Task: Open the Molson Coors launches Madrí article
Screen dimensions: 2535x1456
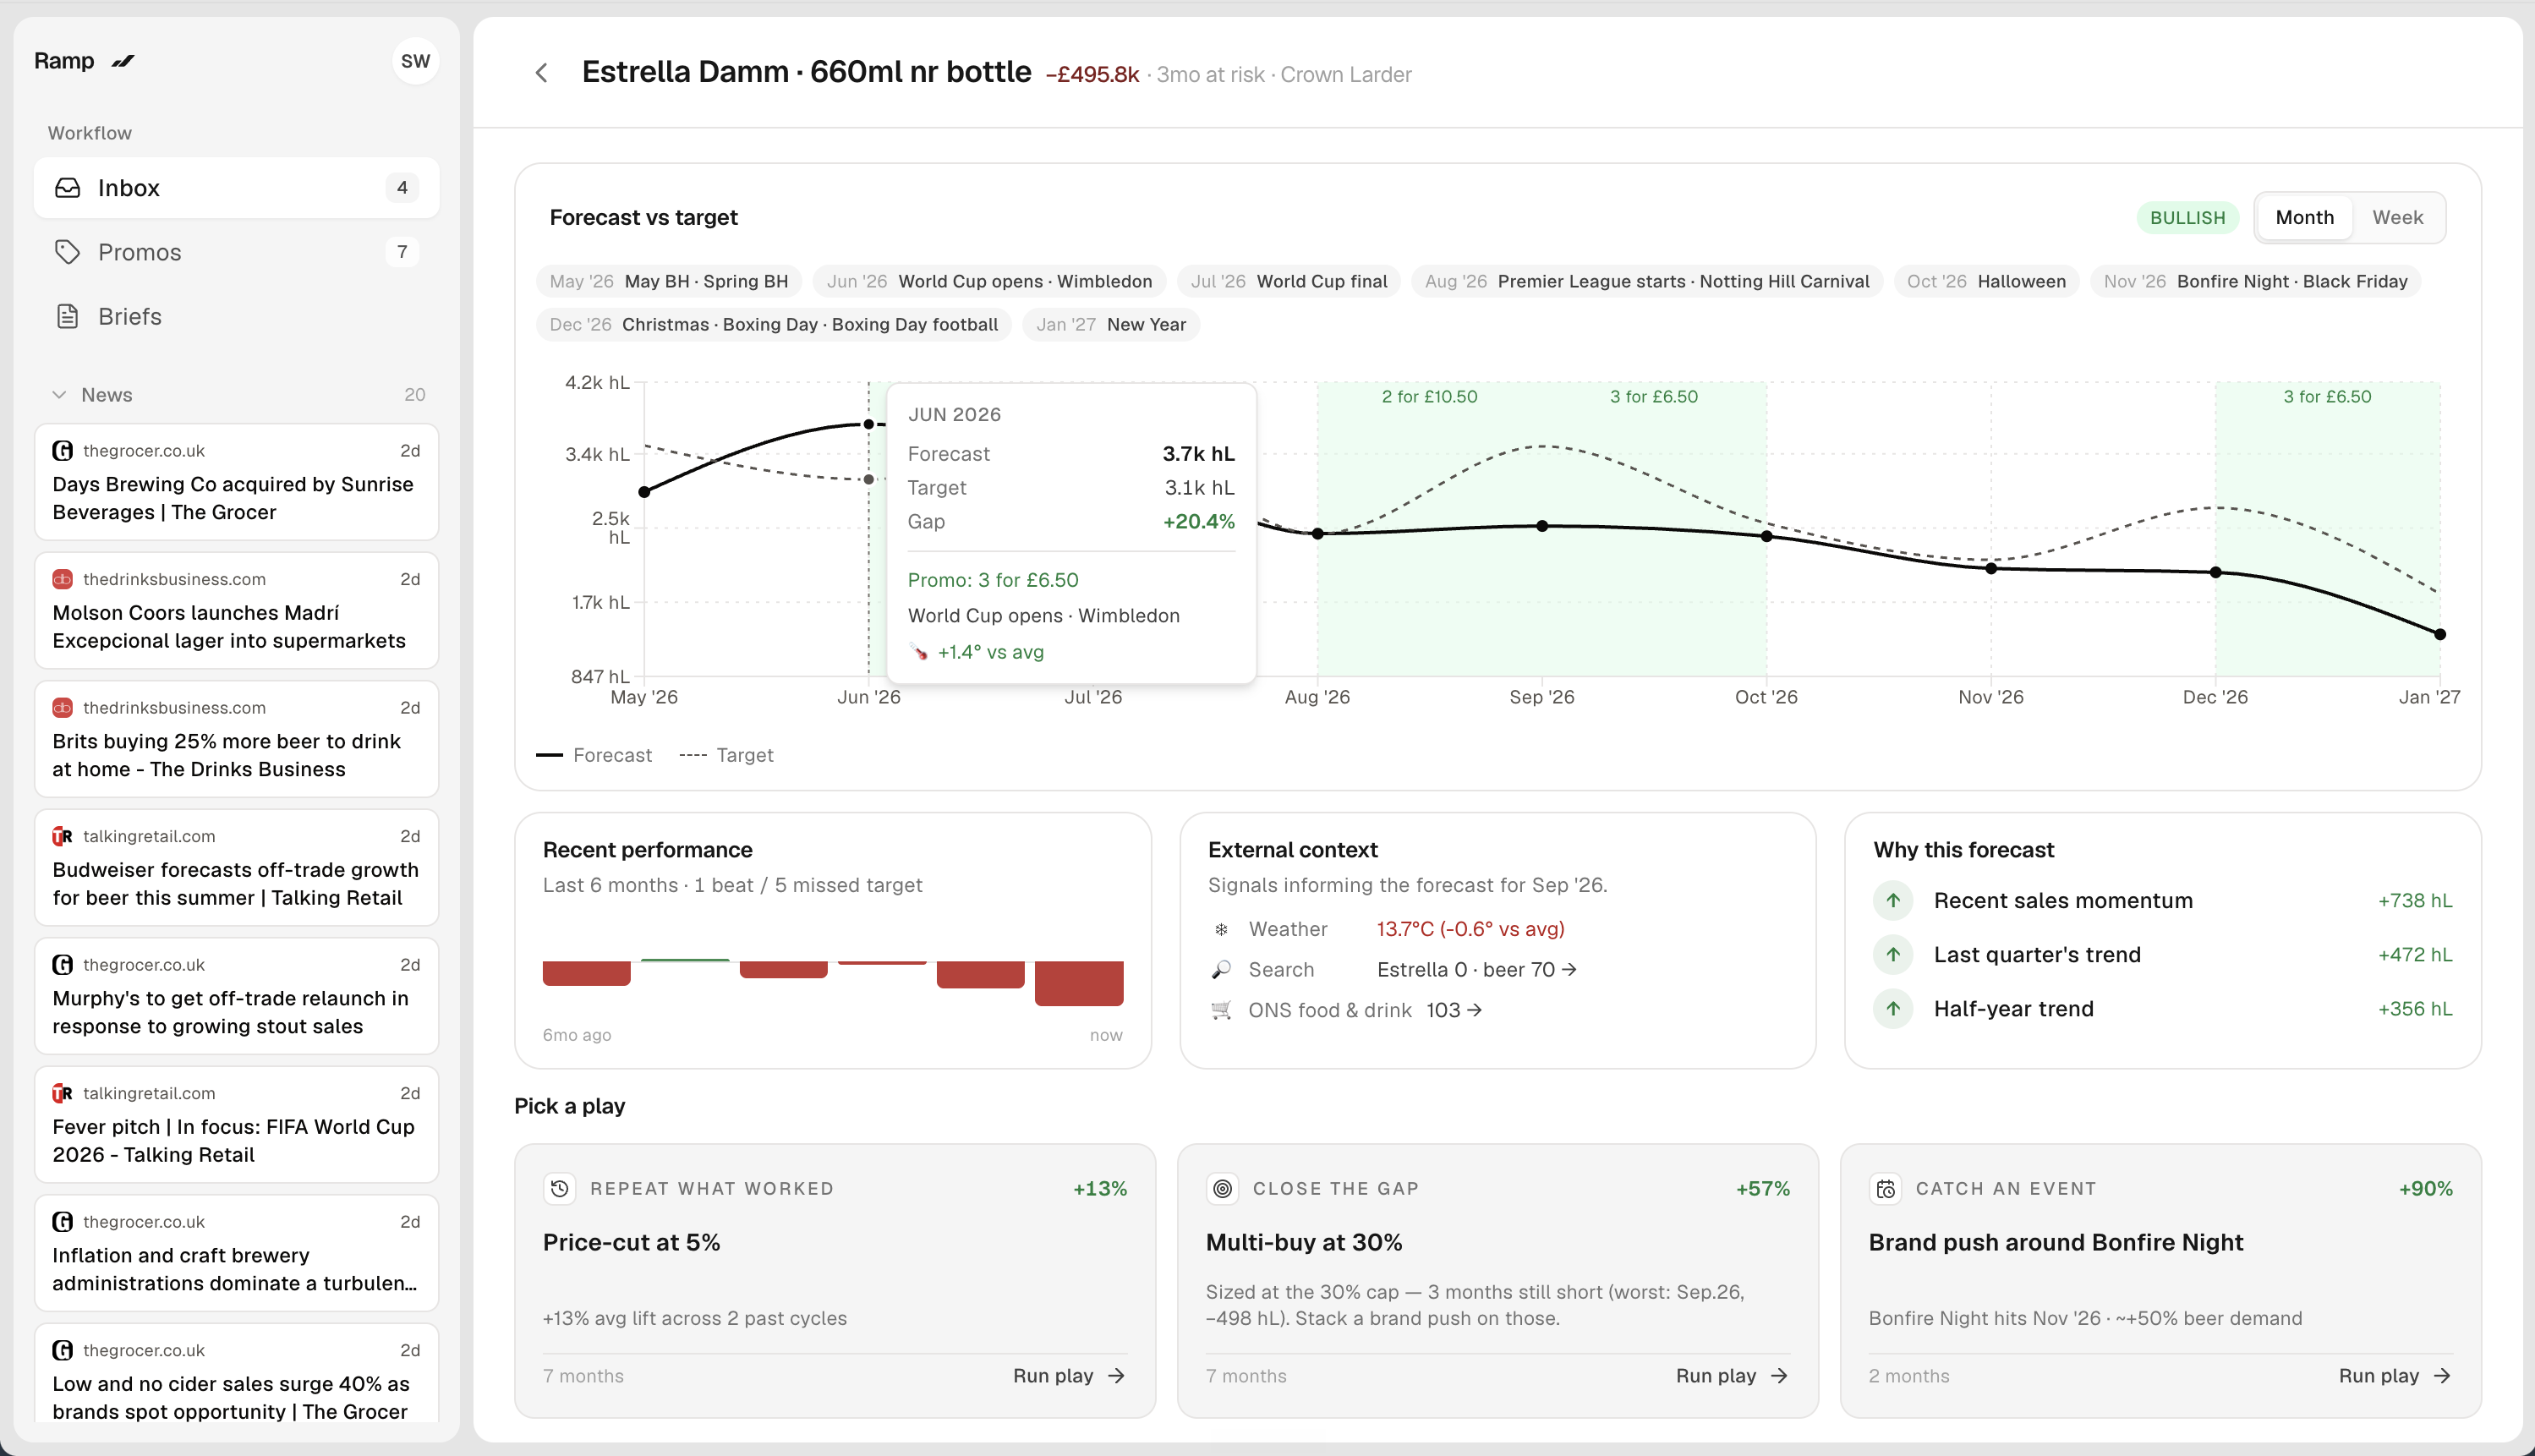Action: [x=236, y=610]
